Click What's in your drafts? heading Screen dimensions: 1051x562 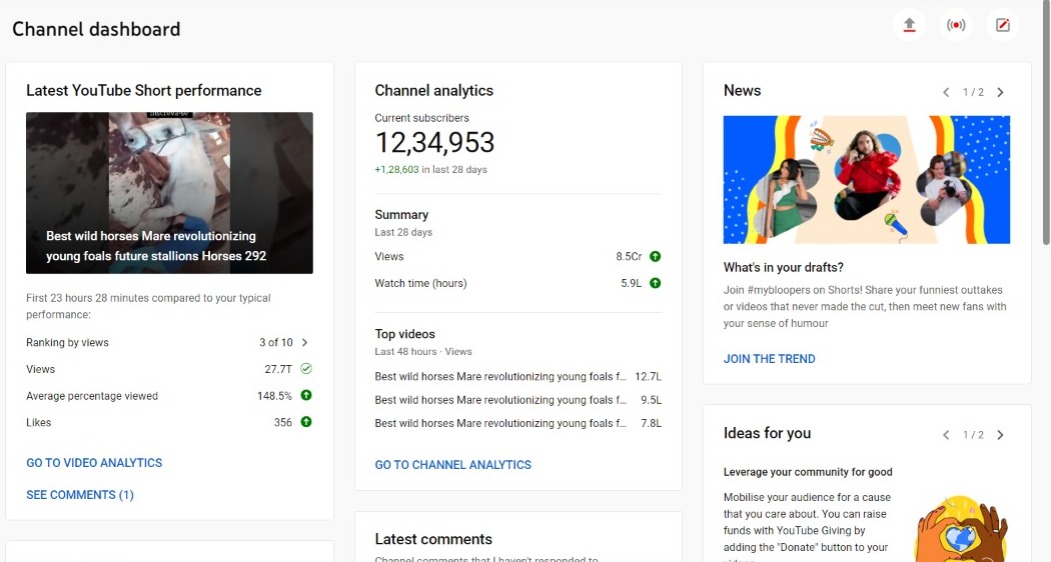point(784,267)
